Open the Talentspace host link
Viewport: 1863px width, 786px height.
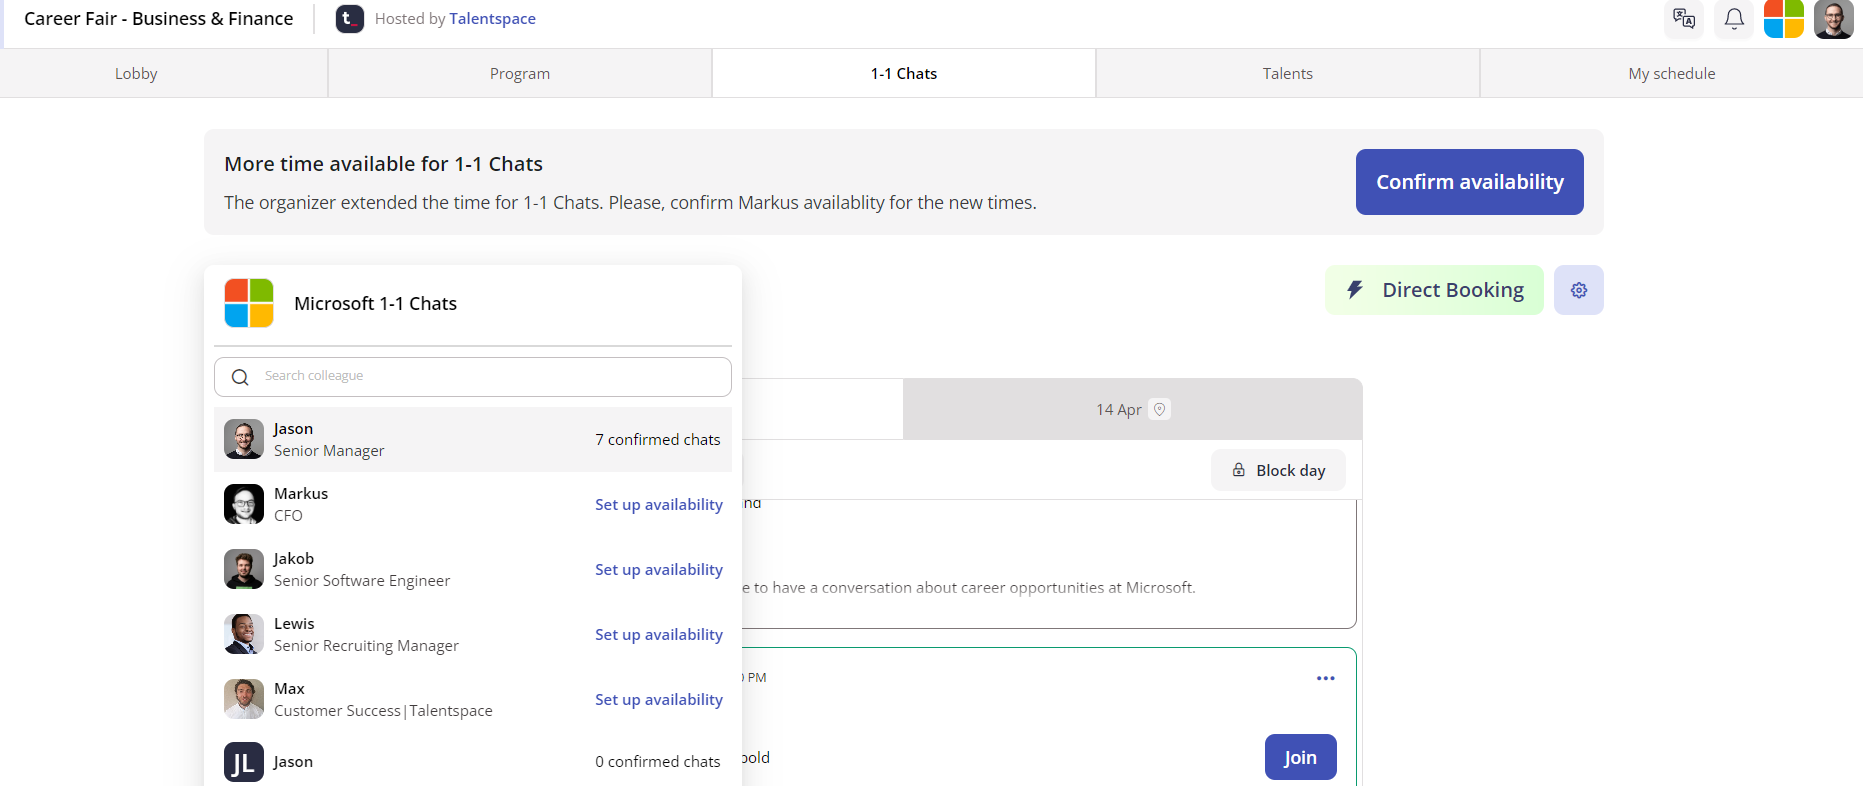(492, 19)
